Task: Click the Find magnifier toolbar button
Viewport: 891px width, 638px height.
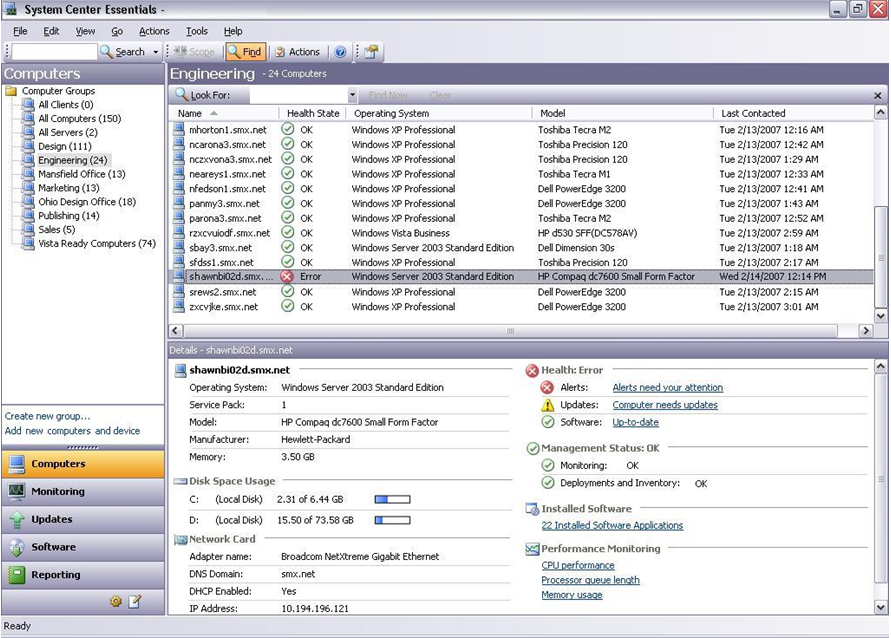Action: (244, 52)
